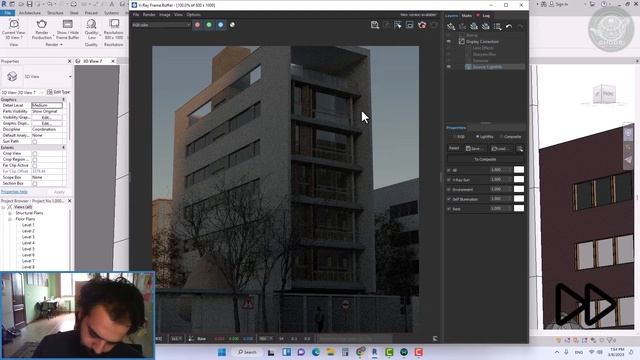Toggle the Rest checkbox
This screenshot has width=640, height=360.
tap(449, 209)
